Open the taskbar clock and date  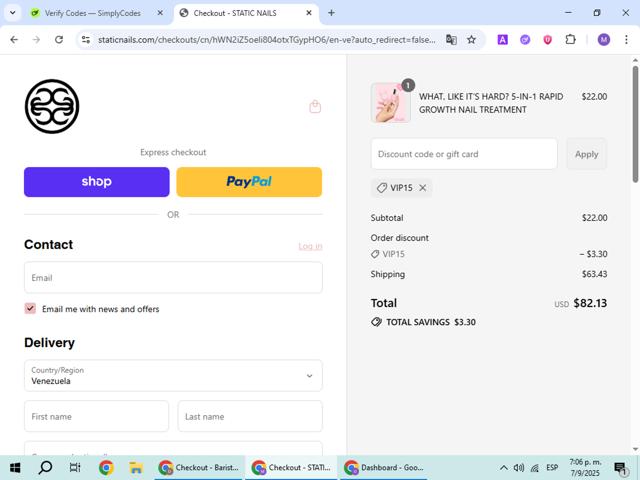pos(585,468)
